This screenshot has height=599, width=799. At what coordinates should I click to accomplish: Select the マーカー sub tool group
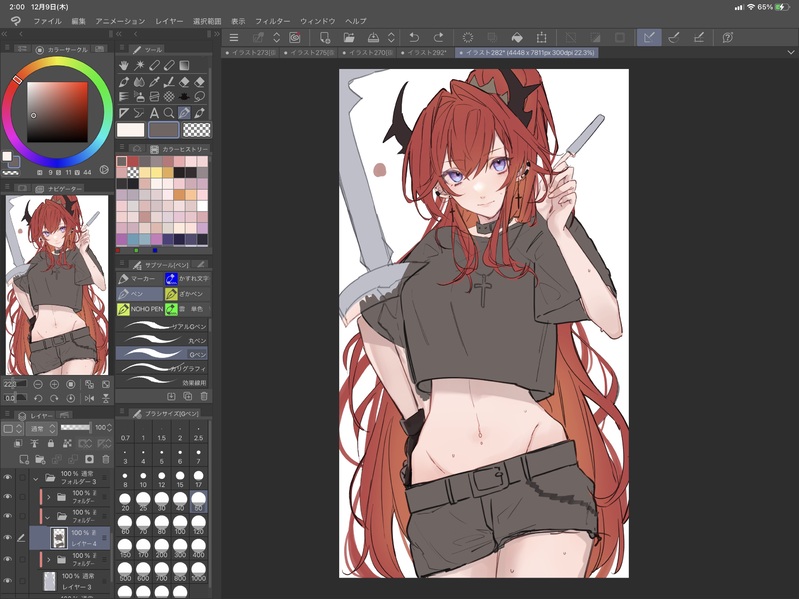[139, 279]
